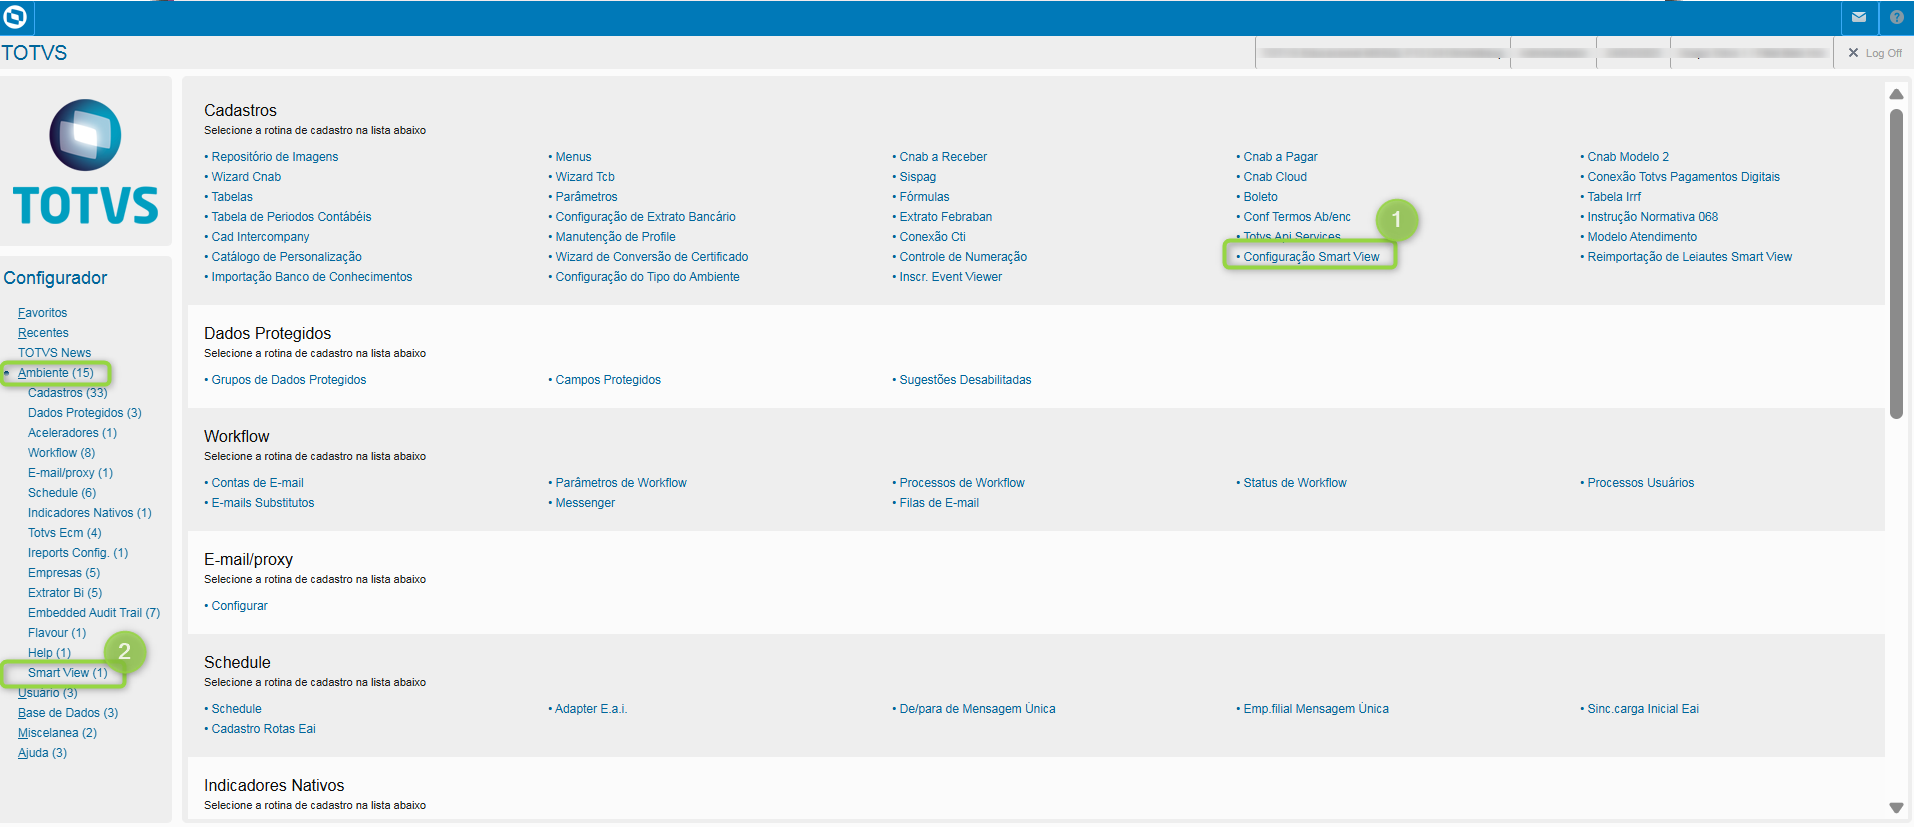Open the Repositório de Imagens link
The height and width of the screenshot is (827, 1914).
click(275, 157)
